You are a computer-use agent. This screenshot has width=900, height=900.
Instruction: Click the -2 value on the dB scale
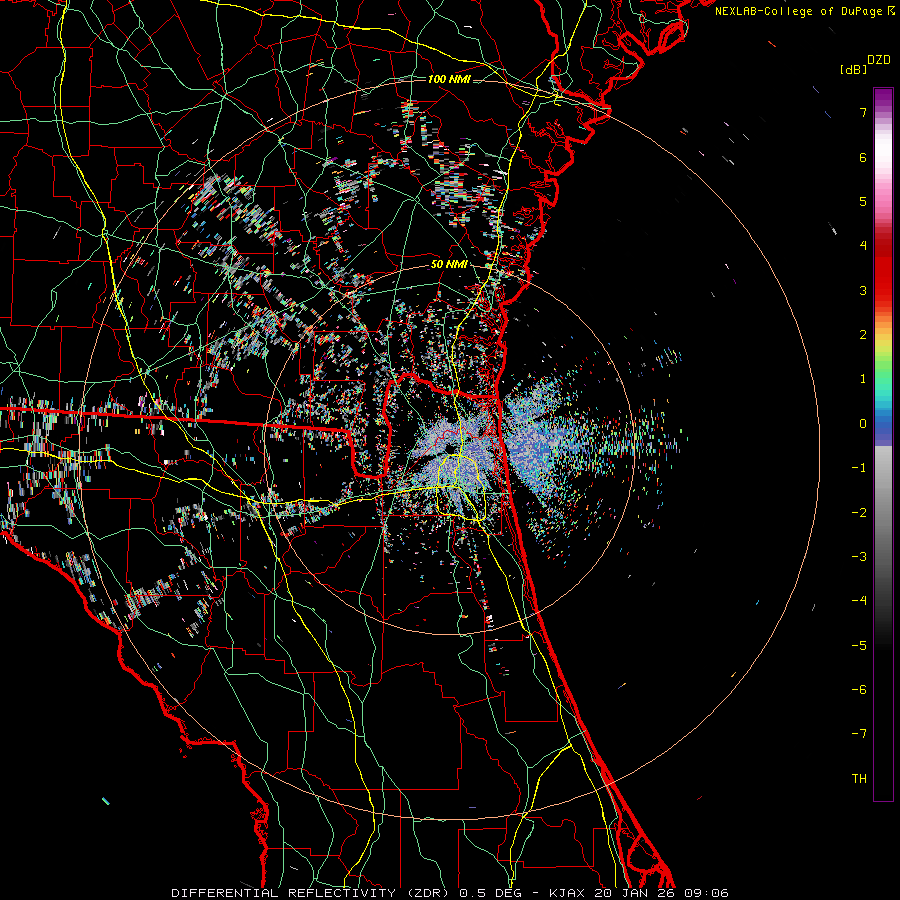[859, 513]
